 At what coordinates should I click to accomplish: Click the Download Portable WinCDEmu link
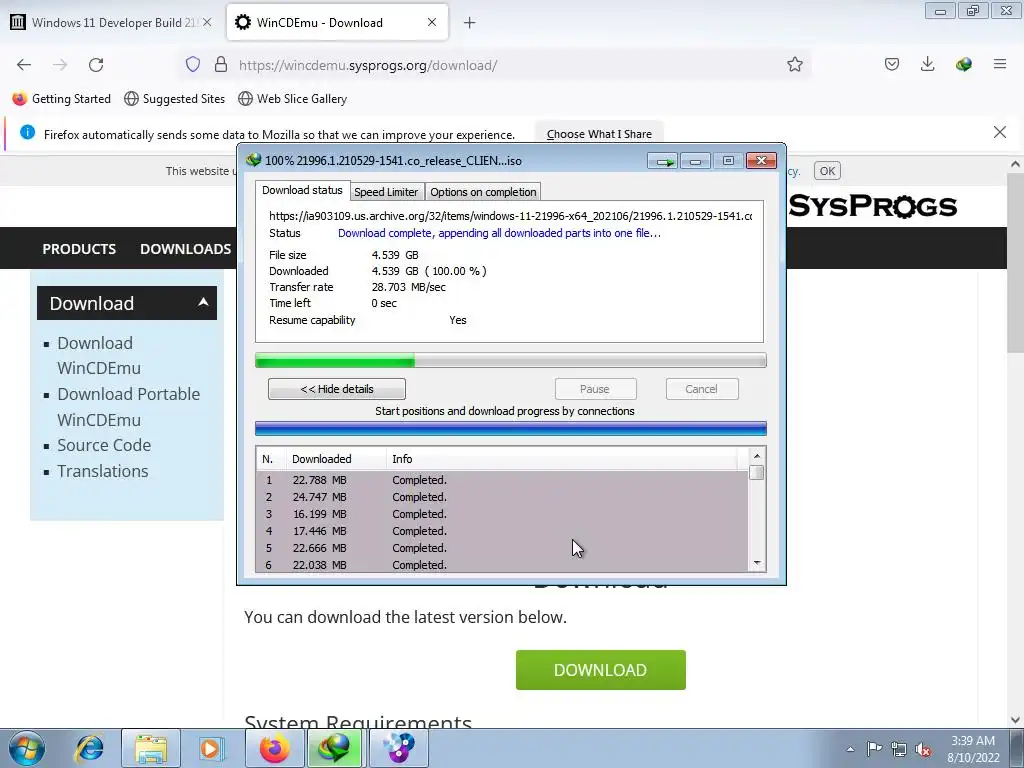point(129,406)
